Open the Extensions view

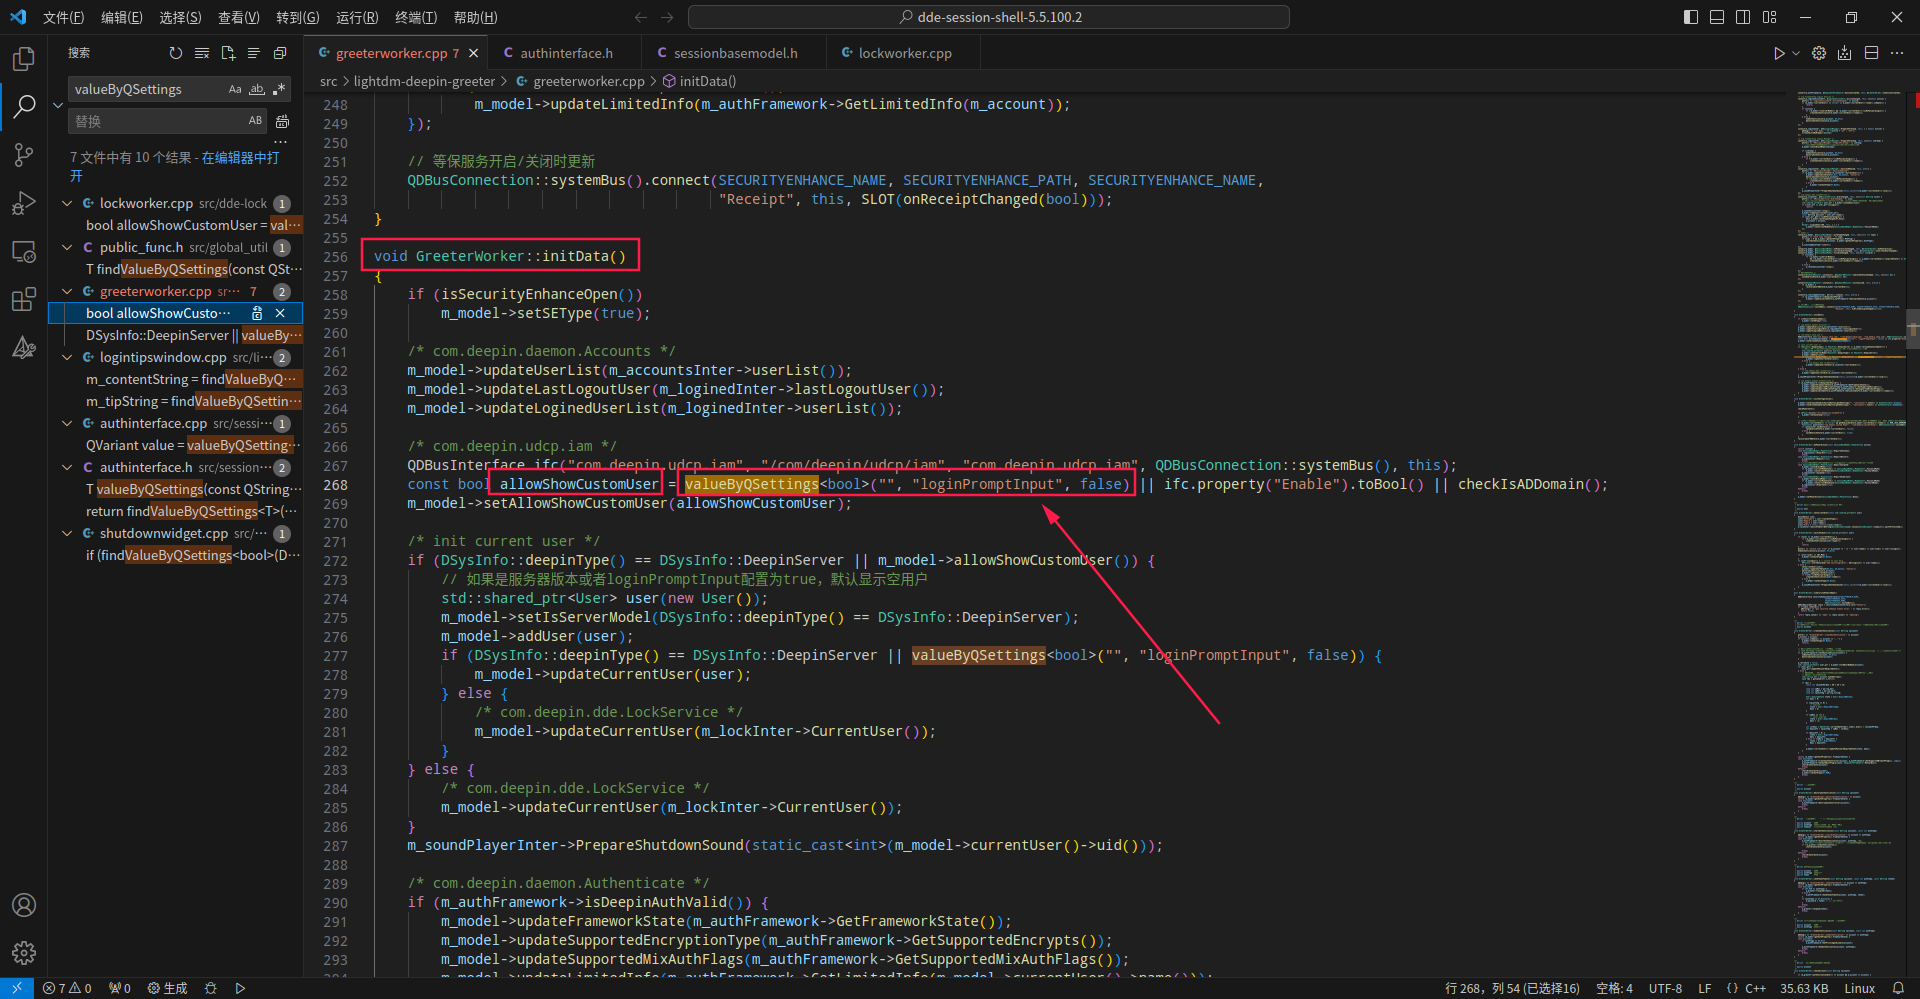pos(24,299)
